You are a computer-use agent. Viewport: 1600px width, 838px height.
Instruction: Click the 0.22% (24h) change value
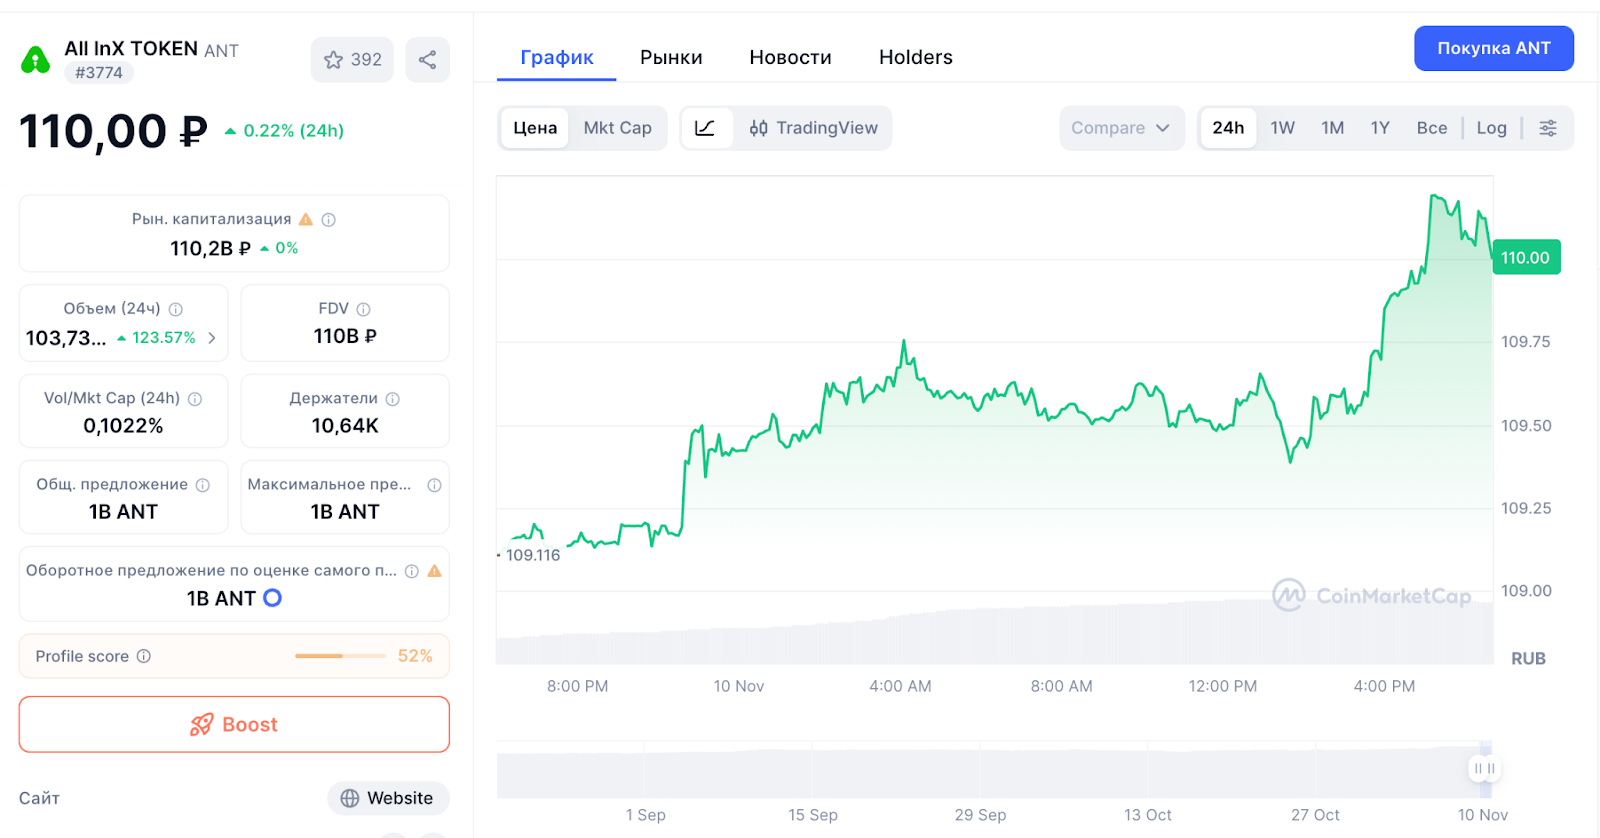coord(294,131)
